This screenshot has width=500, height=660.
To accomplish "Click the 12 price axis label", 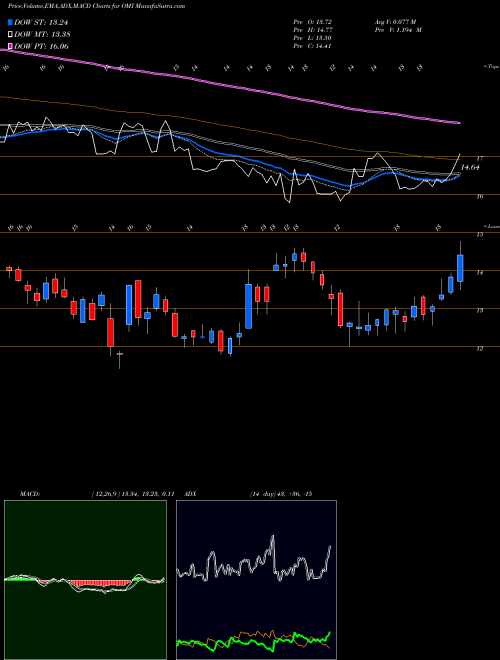I will point(479,349).
